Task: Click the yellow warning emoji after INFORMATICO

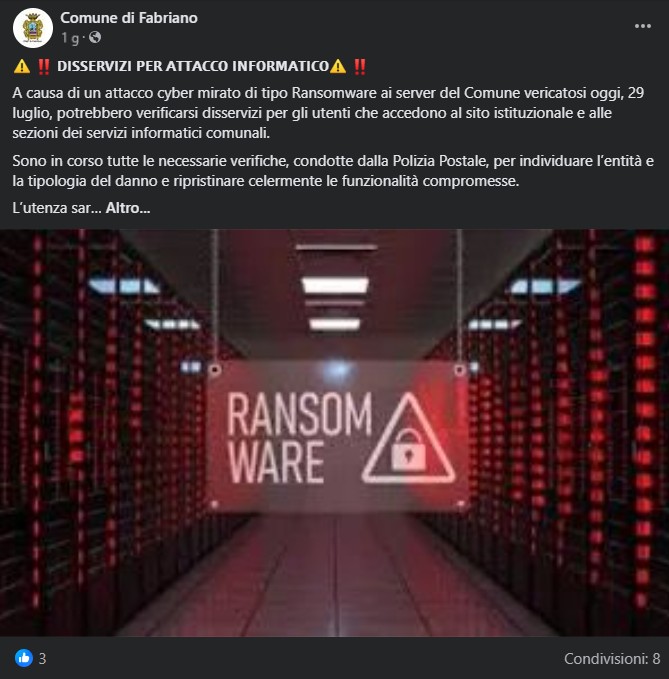Action: point(338,67)
